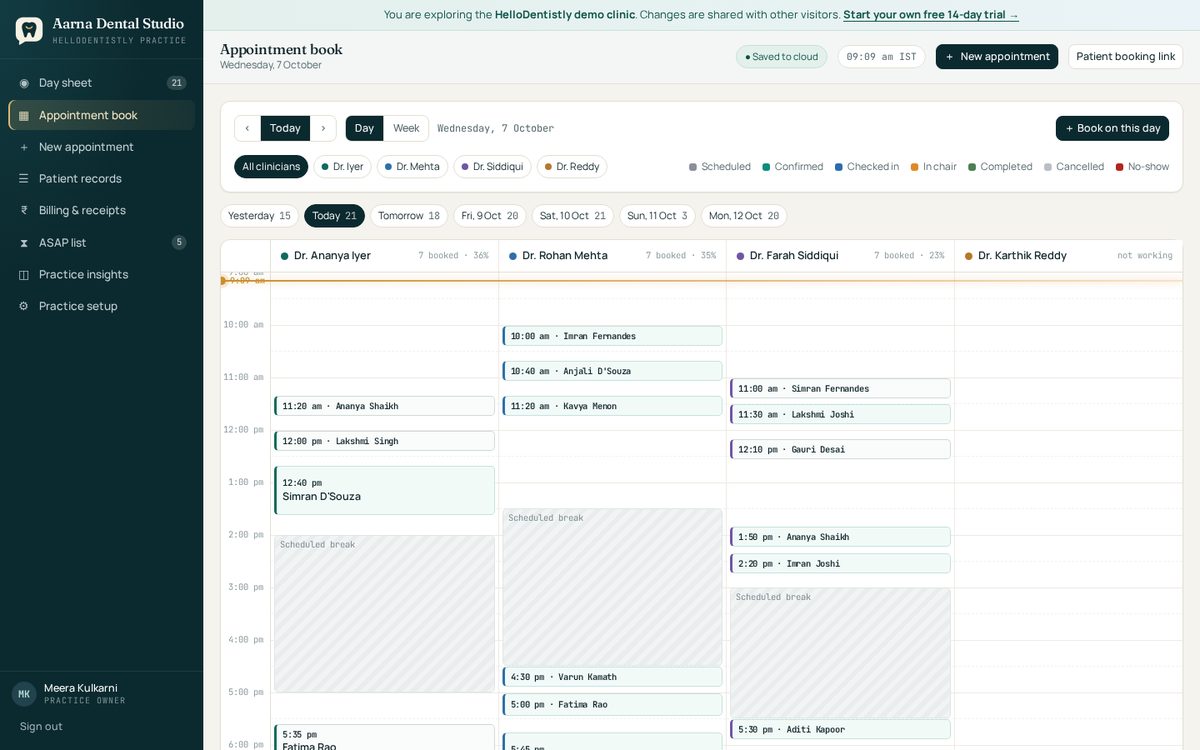This screenshot has height=750, width=1200.
Task: Open ASAP list in sidebar
Action: [x=102, y=243]
